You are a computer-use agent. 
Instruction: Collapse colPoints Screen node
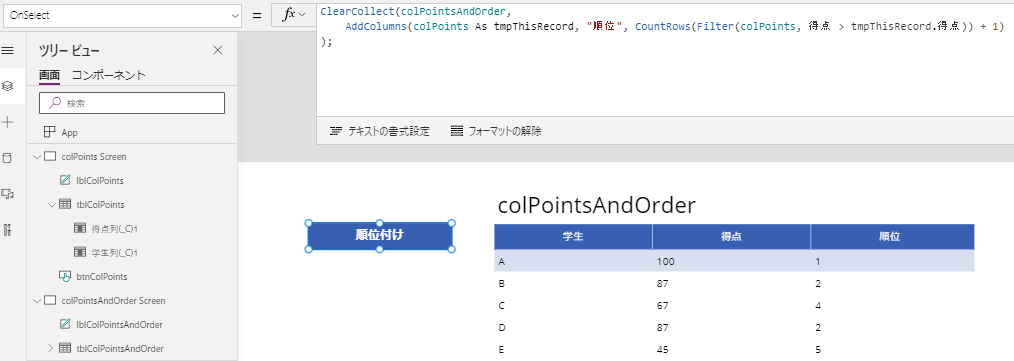coord(36,157)
